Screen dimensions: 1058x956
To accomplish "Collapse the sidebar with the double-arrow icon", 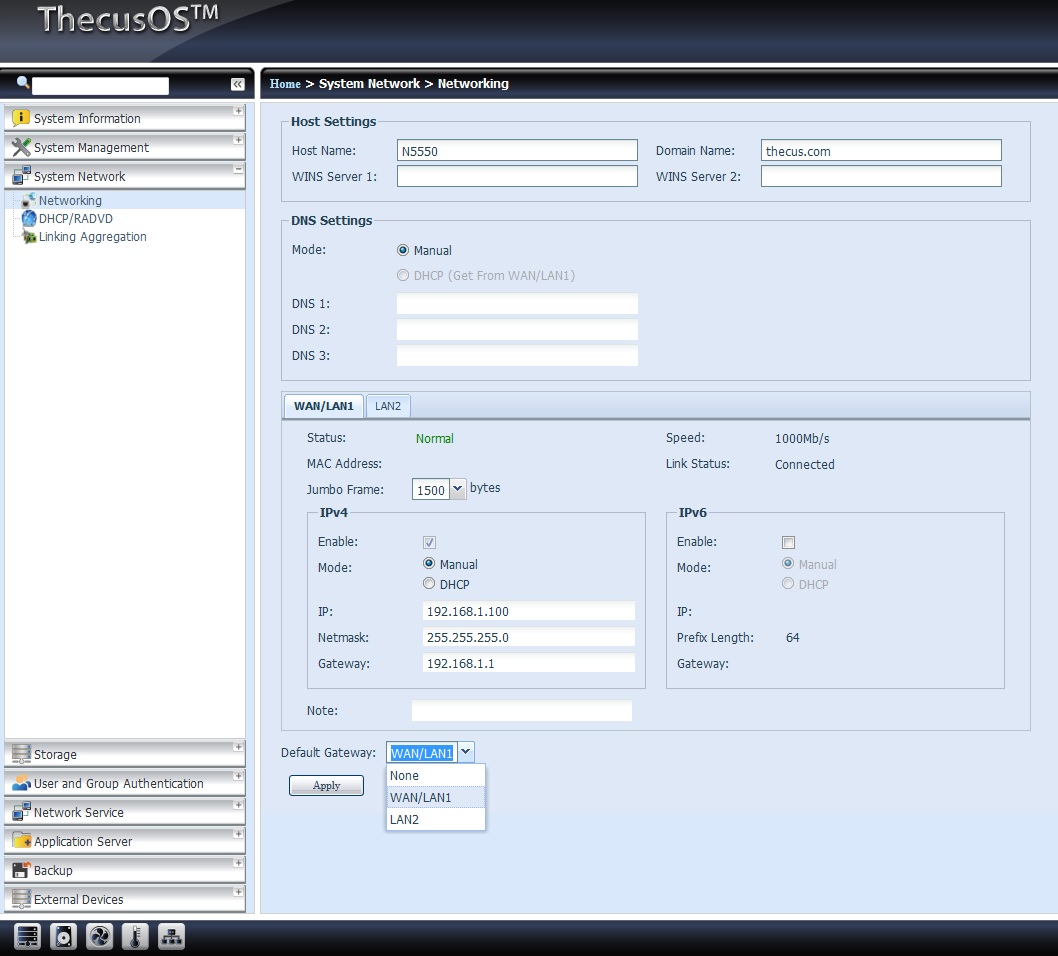I will tap(237, 85).
